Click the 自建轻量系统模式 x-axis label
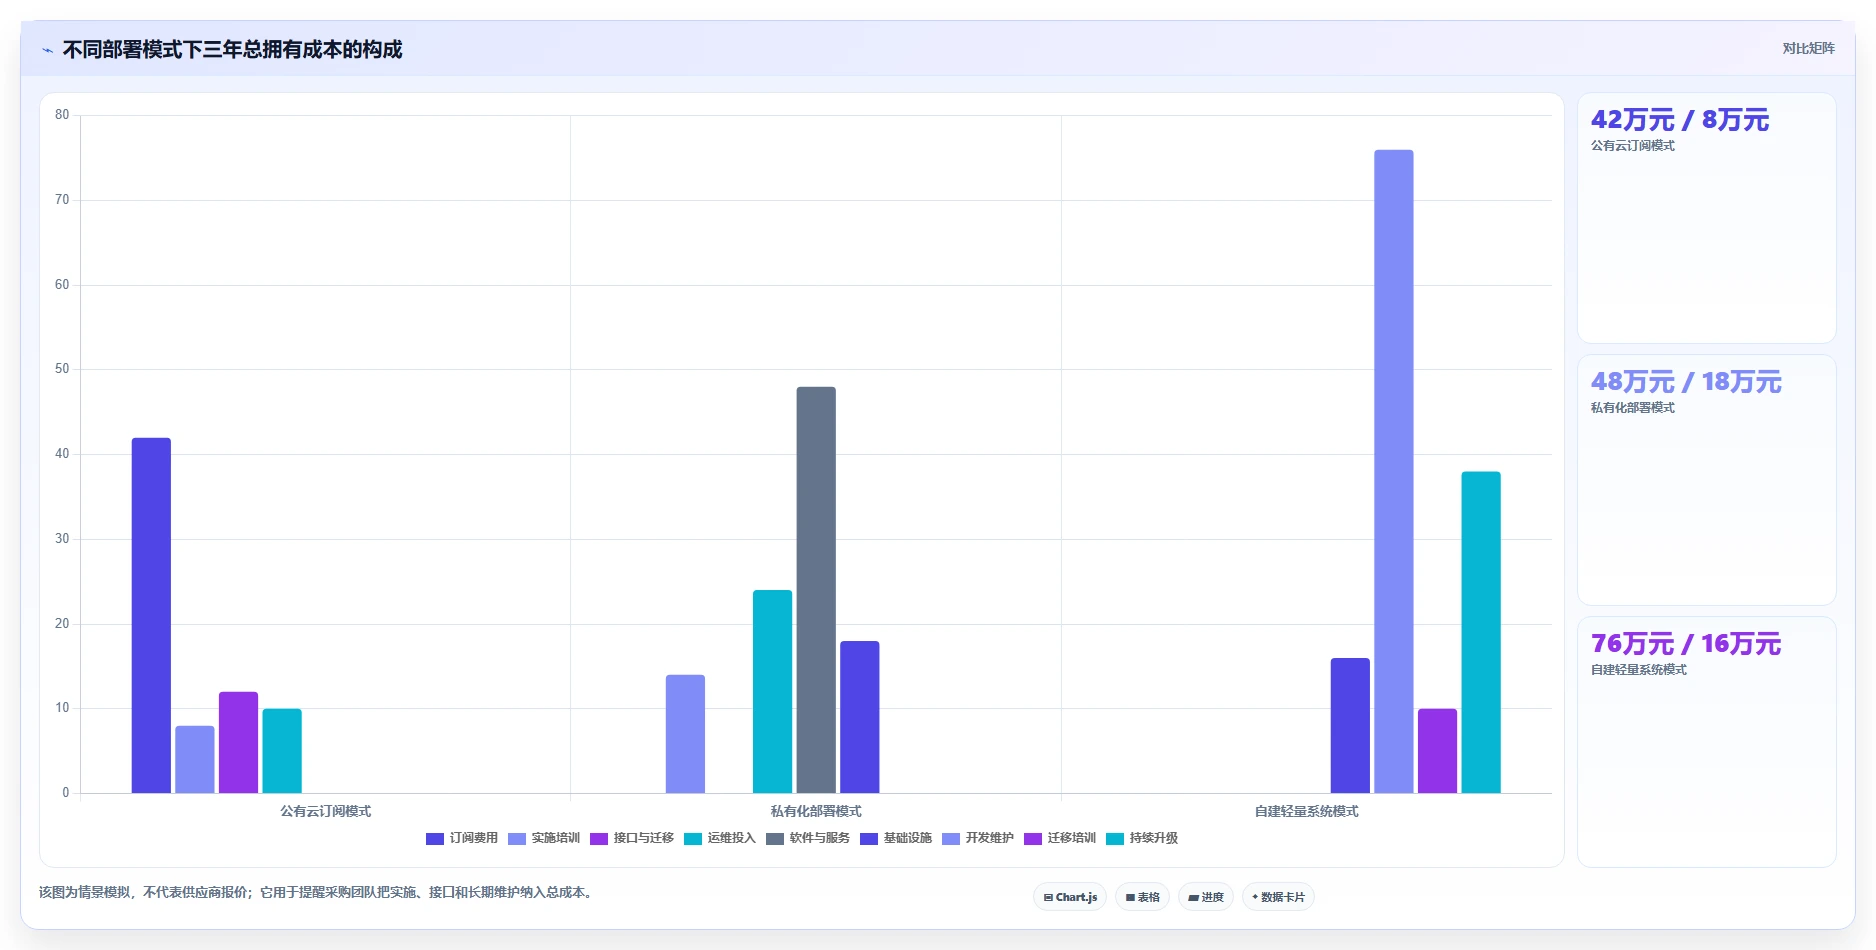 point(1306,811)
